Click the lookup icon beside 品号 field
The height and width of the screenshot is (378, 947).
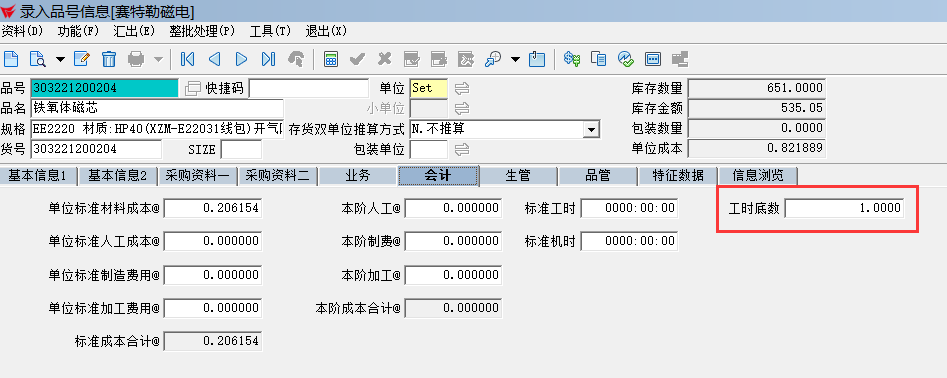tap(193, 88)
